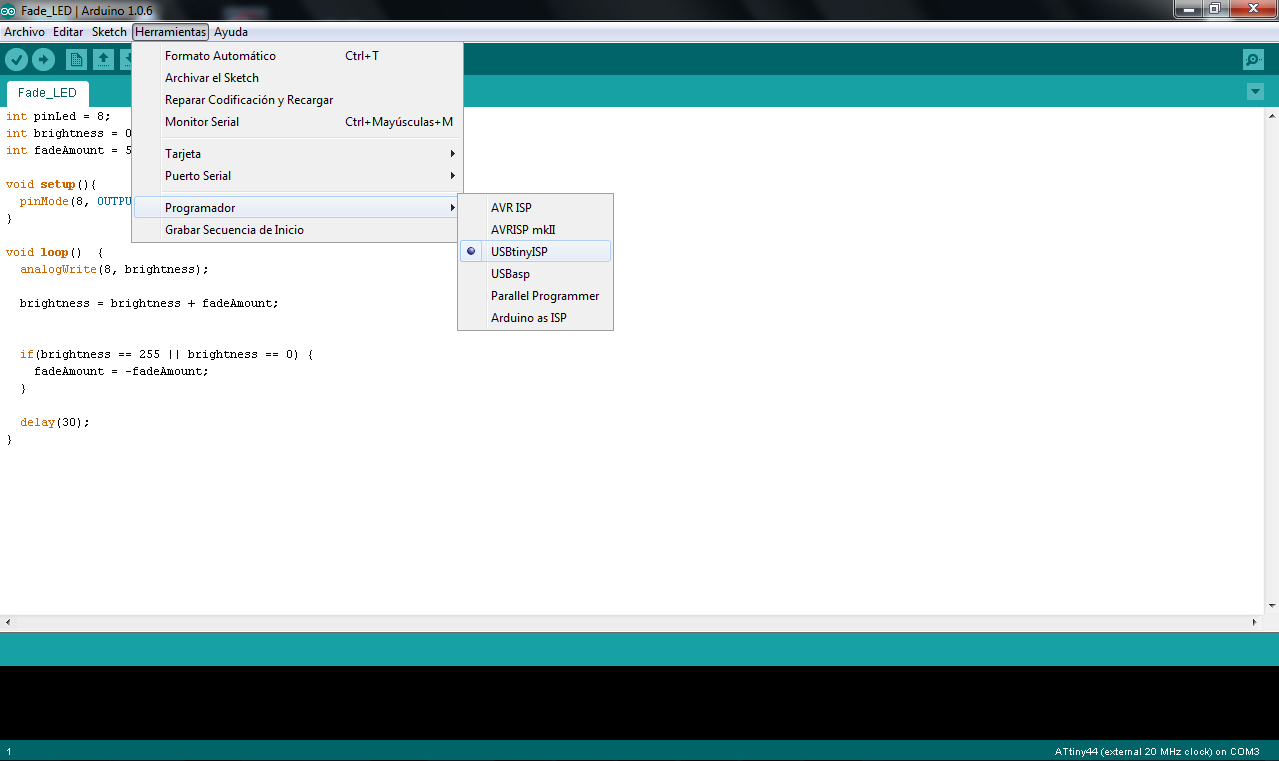Expand the Tarjeta submenu
The height and width of the screenshot is (761, 1279).
pyautogui.click(x=297, y=153)
